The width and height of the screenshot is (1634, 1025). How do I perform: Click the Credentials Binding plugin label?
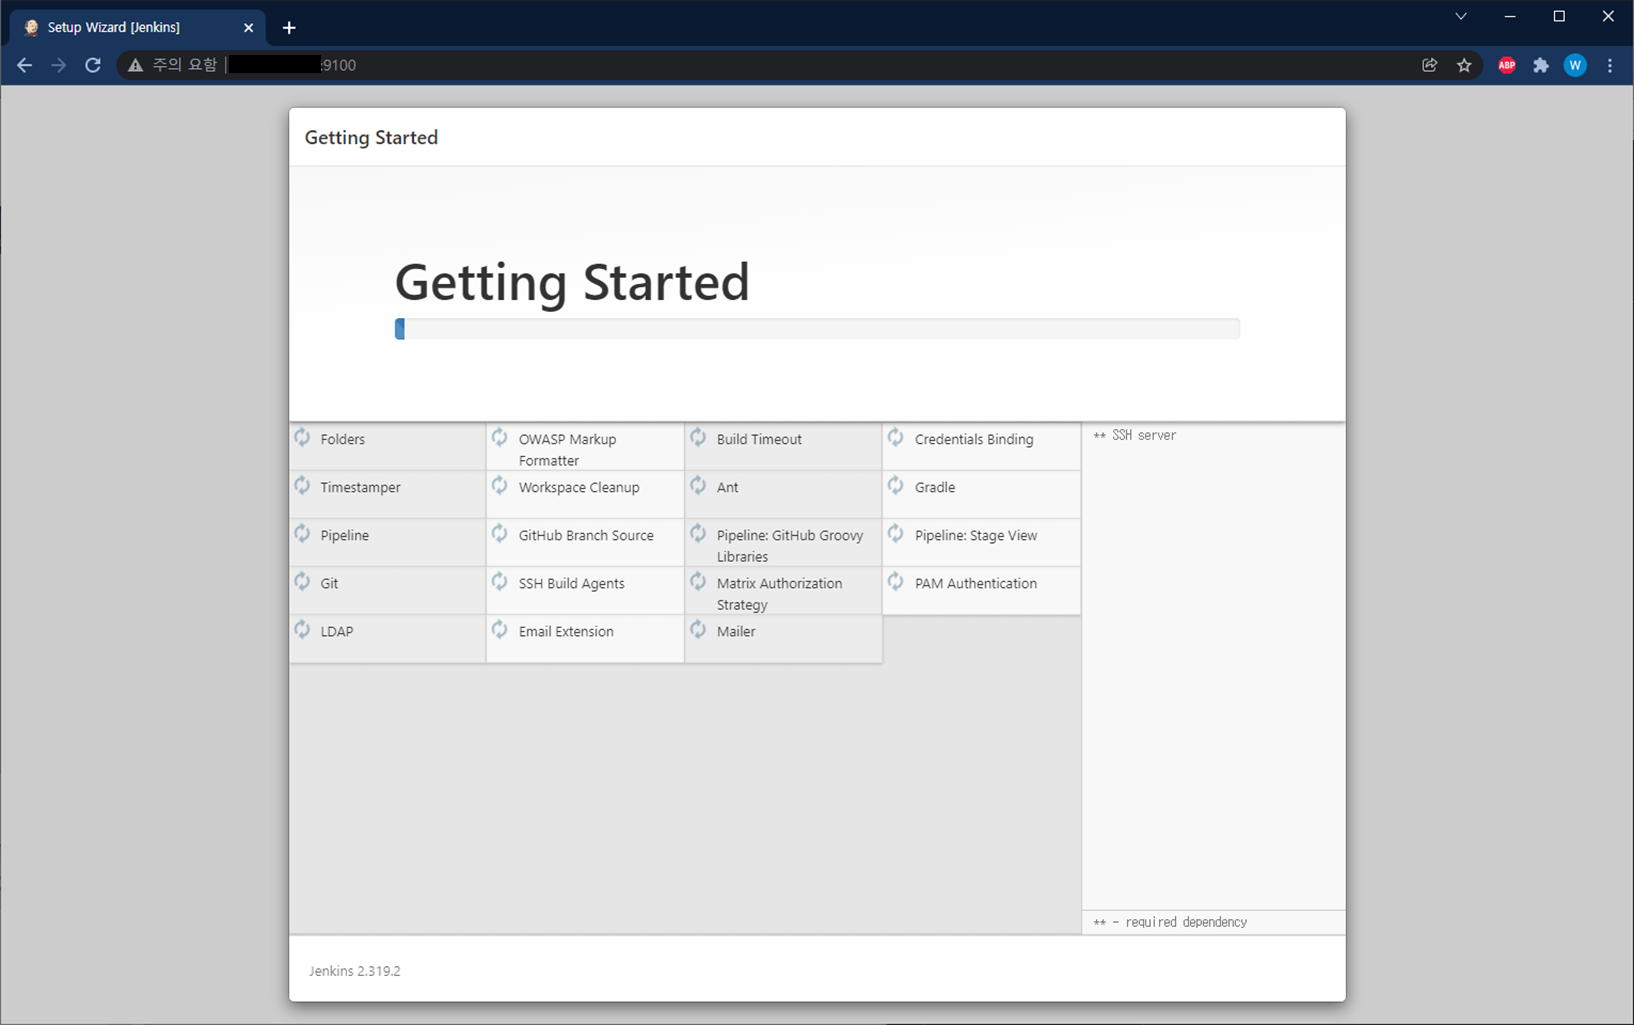coord(974,439)
